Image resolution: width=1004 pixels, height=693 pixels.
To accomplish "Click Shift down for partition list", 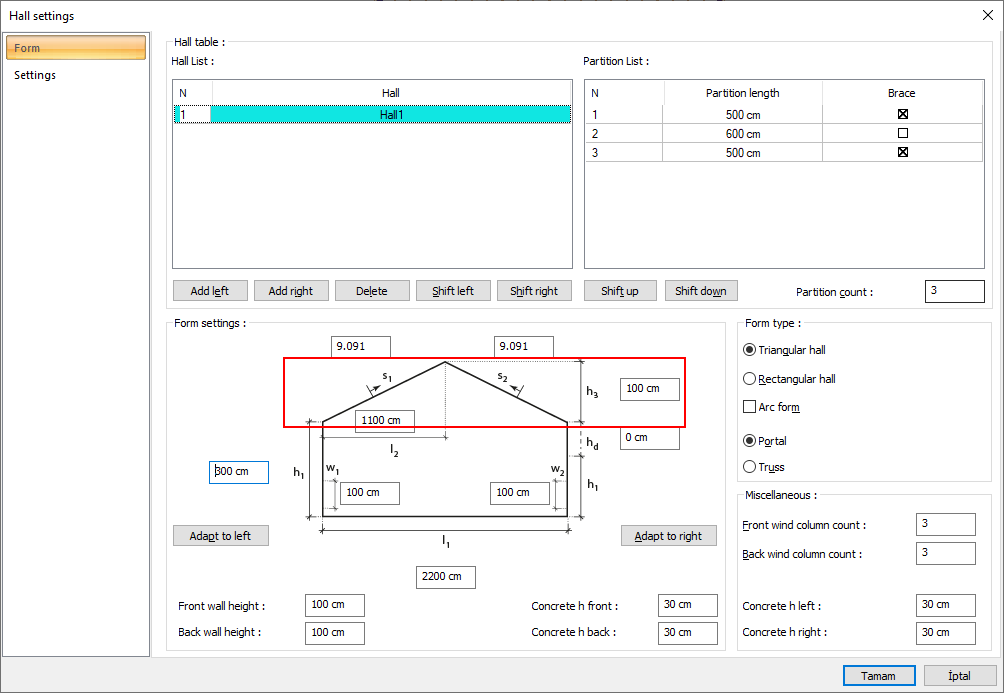I will click(700, 291).
